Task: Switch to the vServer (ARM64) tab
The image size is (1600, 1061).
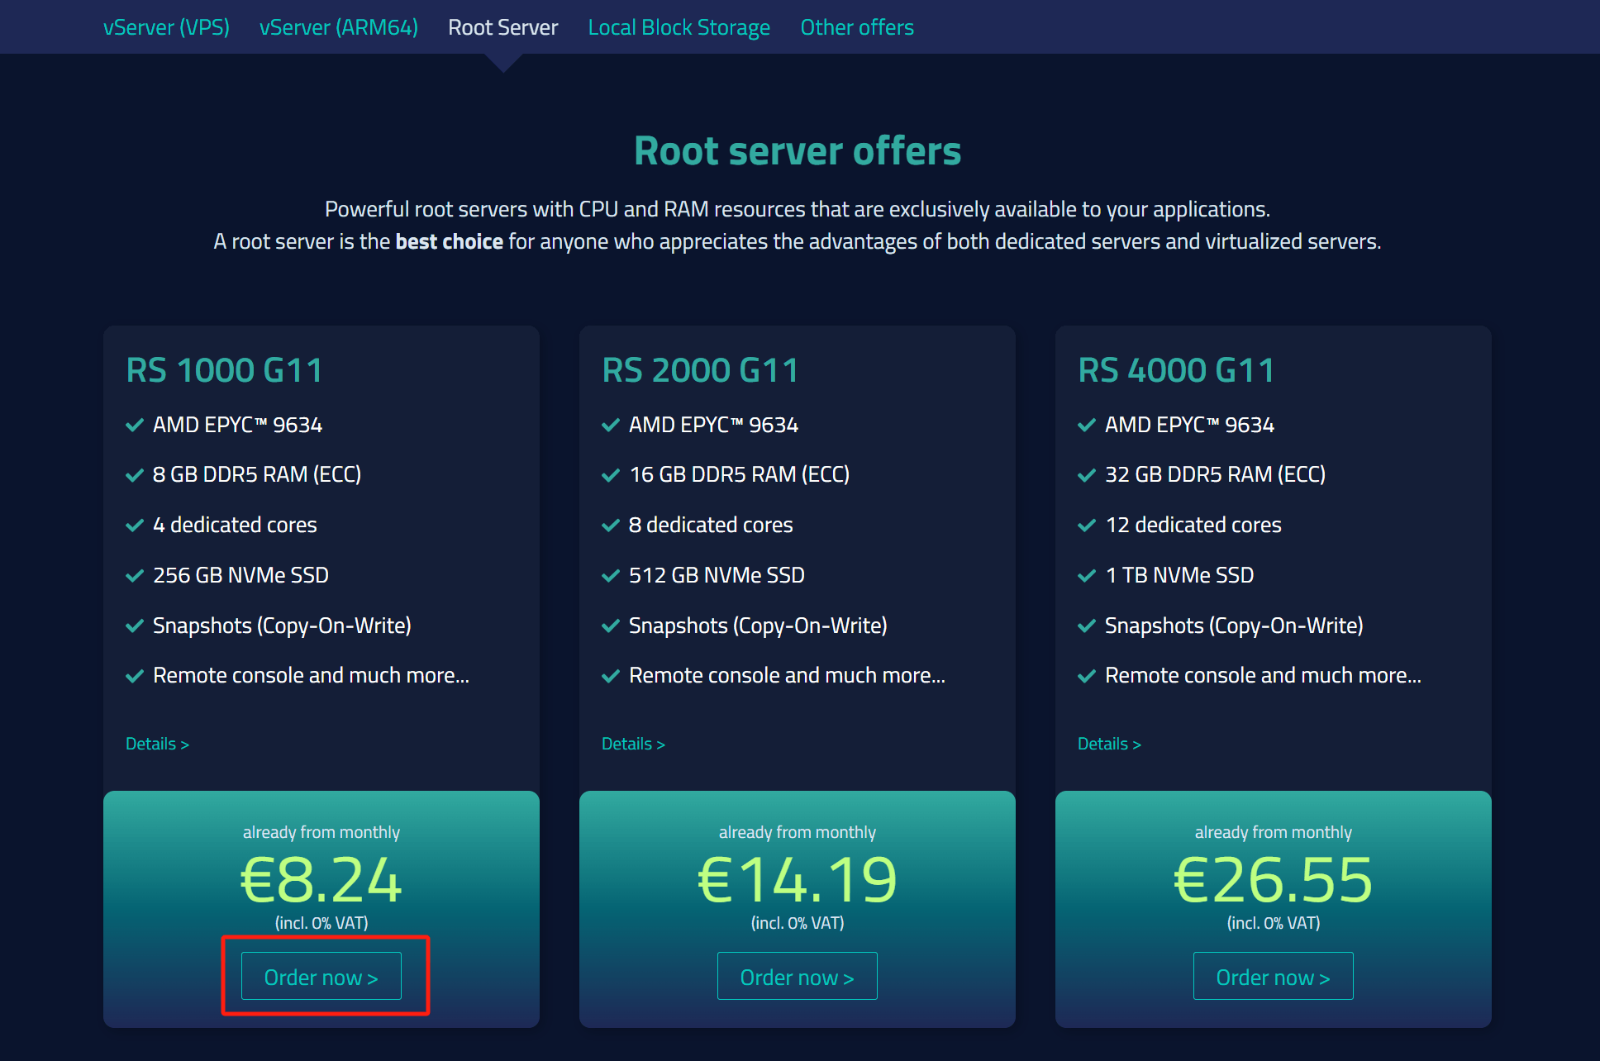Action: point(338,27)
